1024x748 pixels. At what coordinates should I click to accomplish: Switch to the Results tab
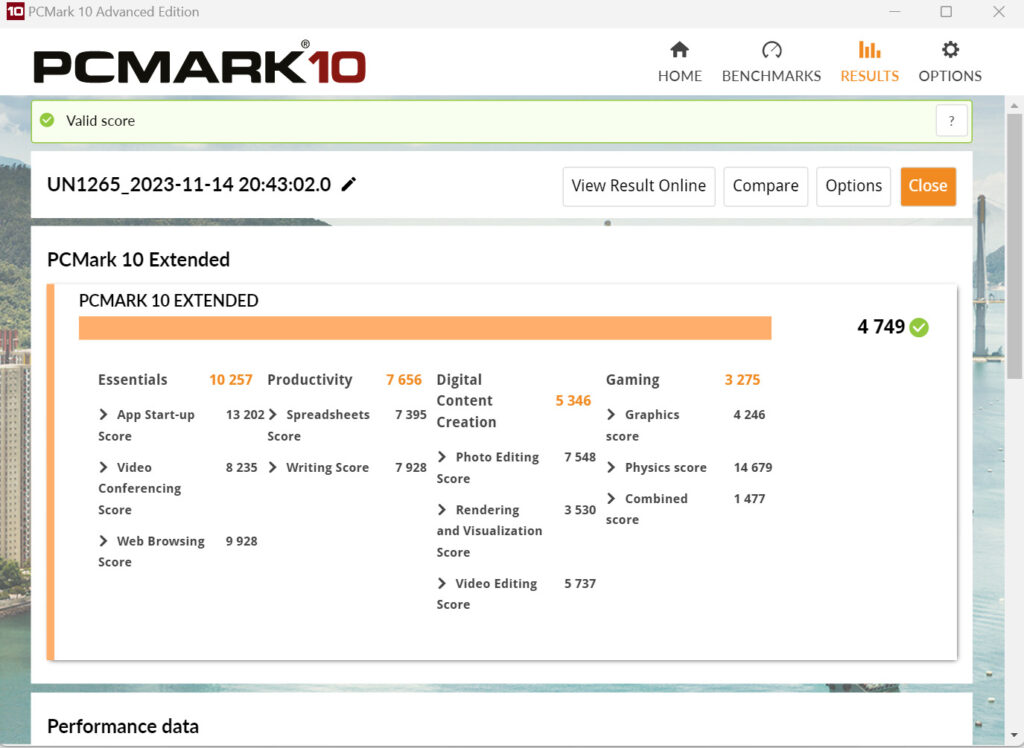[869, 63]
